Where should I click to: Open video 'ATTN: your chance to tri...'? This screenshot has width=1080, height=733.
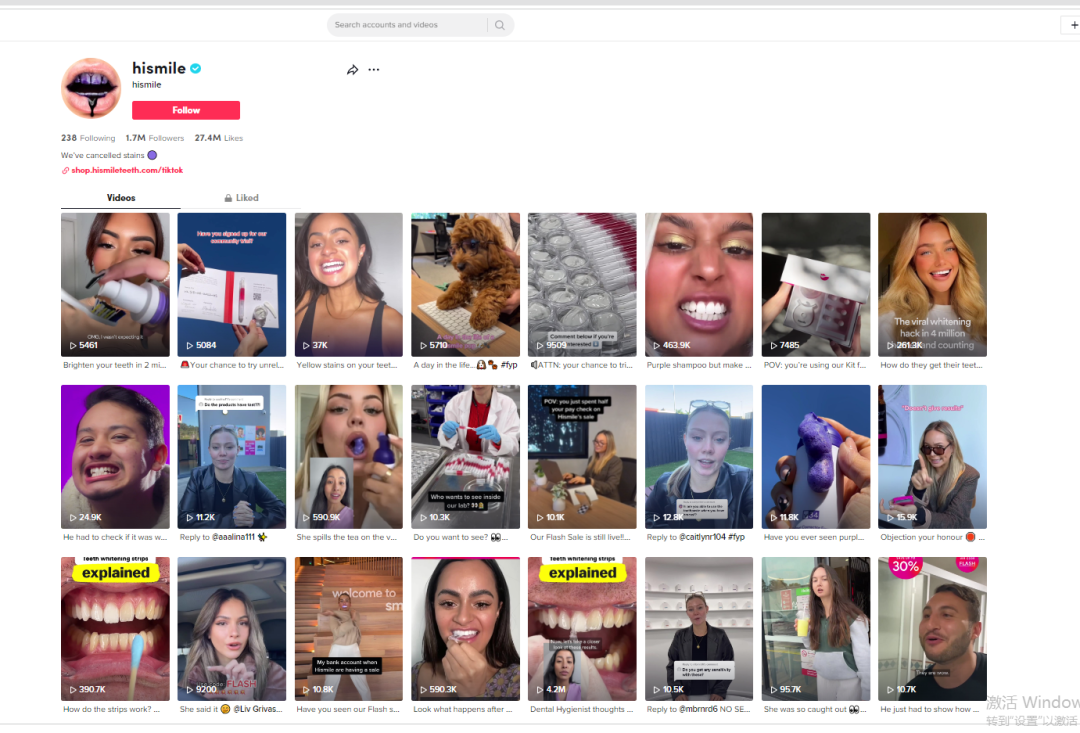pyautogui.click(x=582, y=285)
